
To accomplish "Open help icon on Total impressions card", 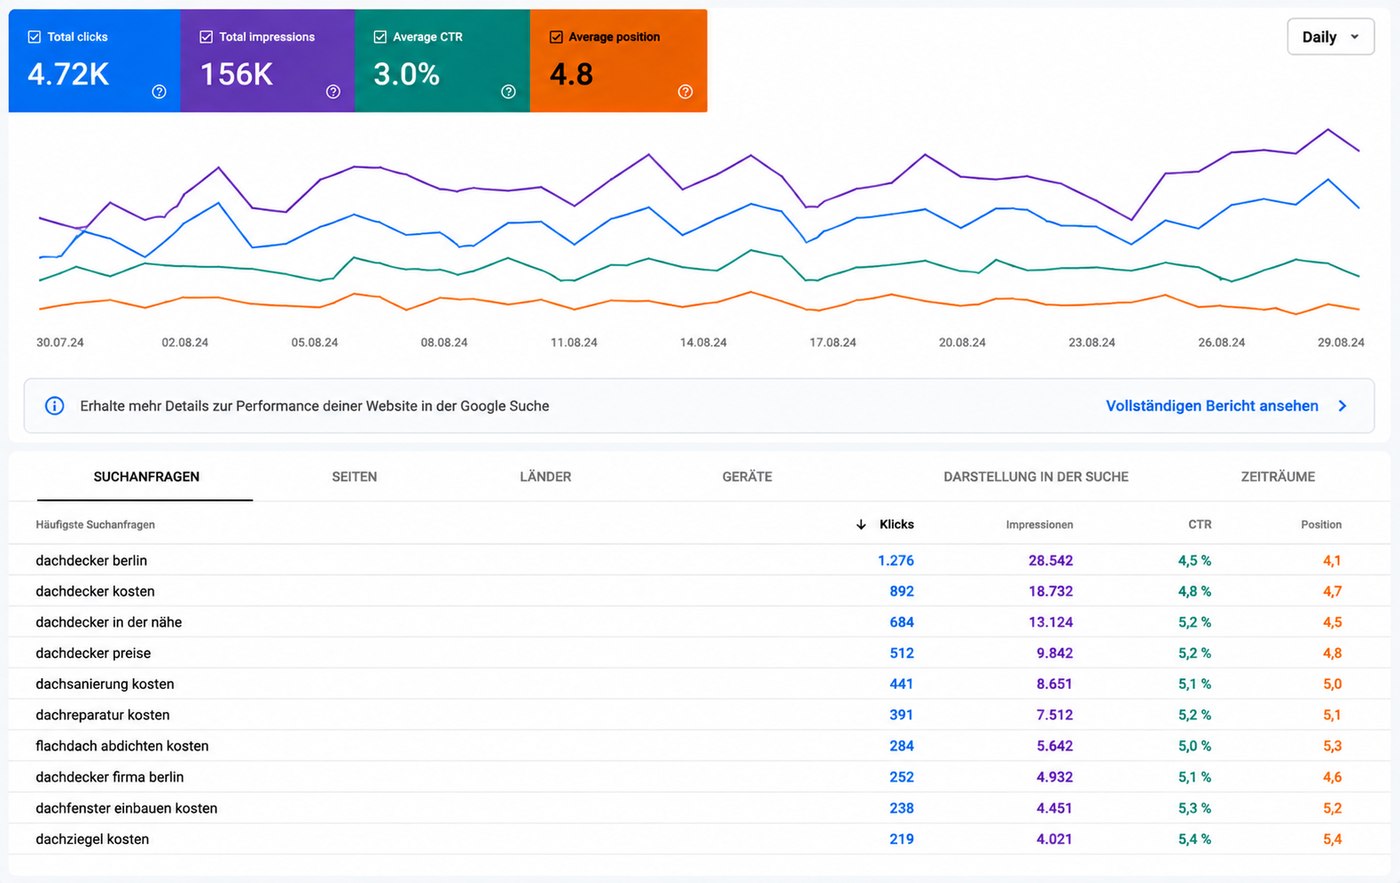I will click(333, 92).
